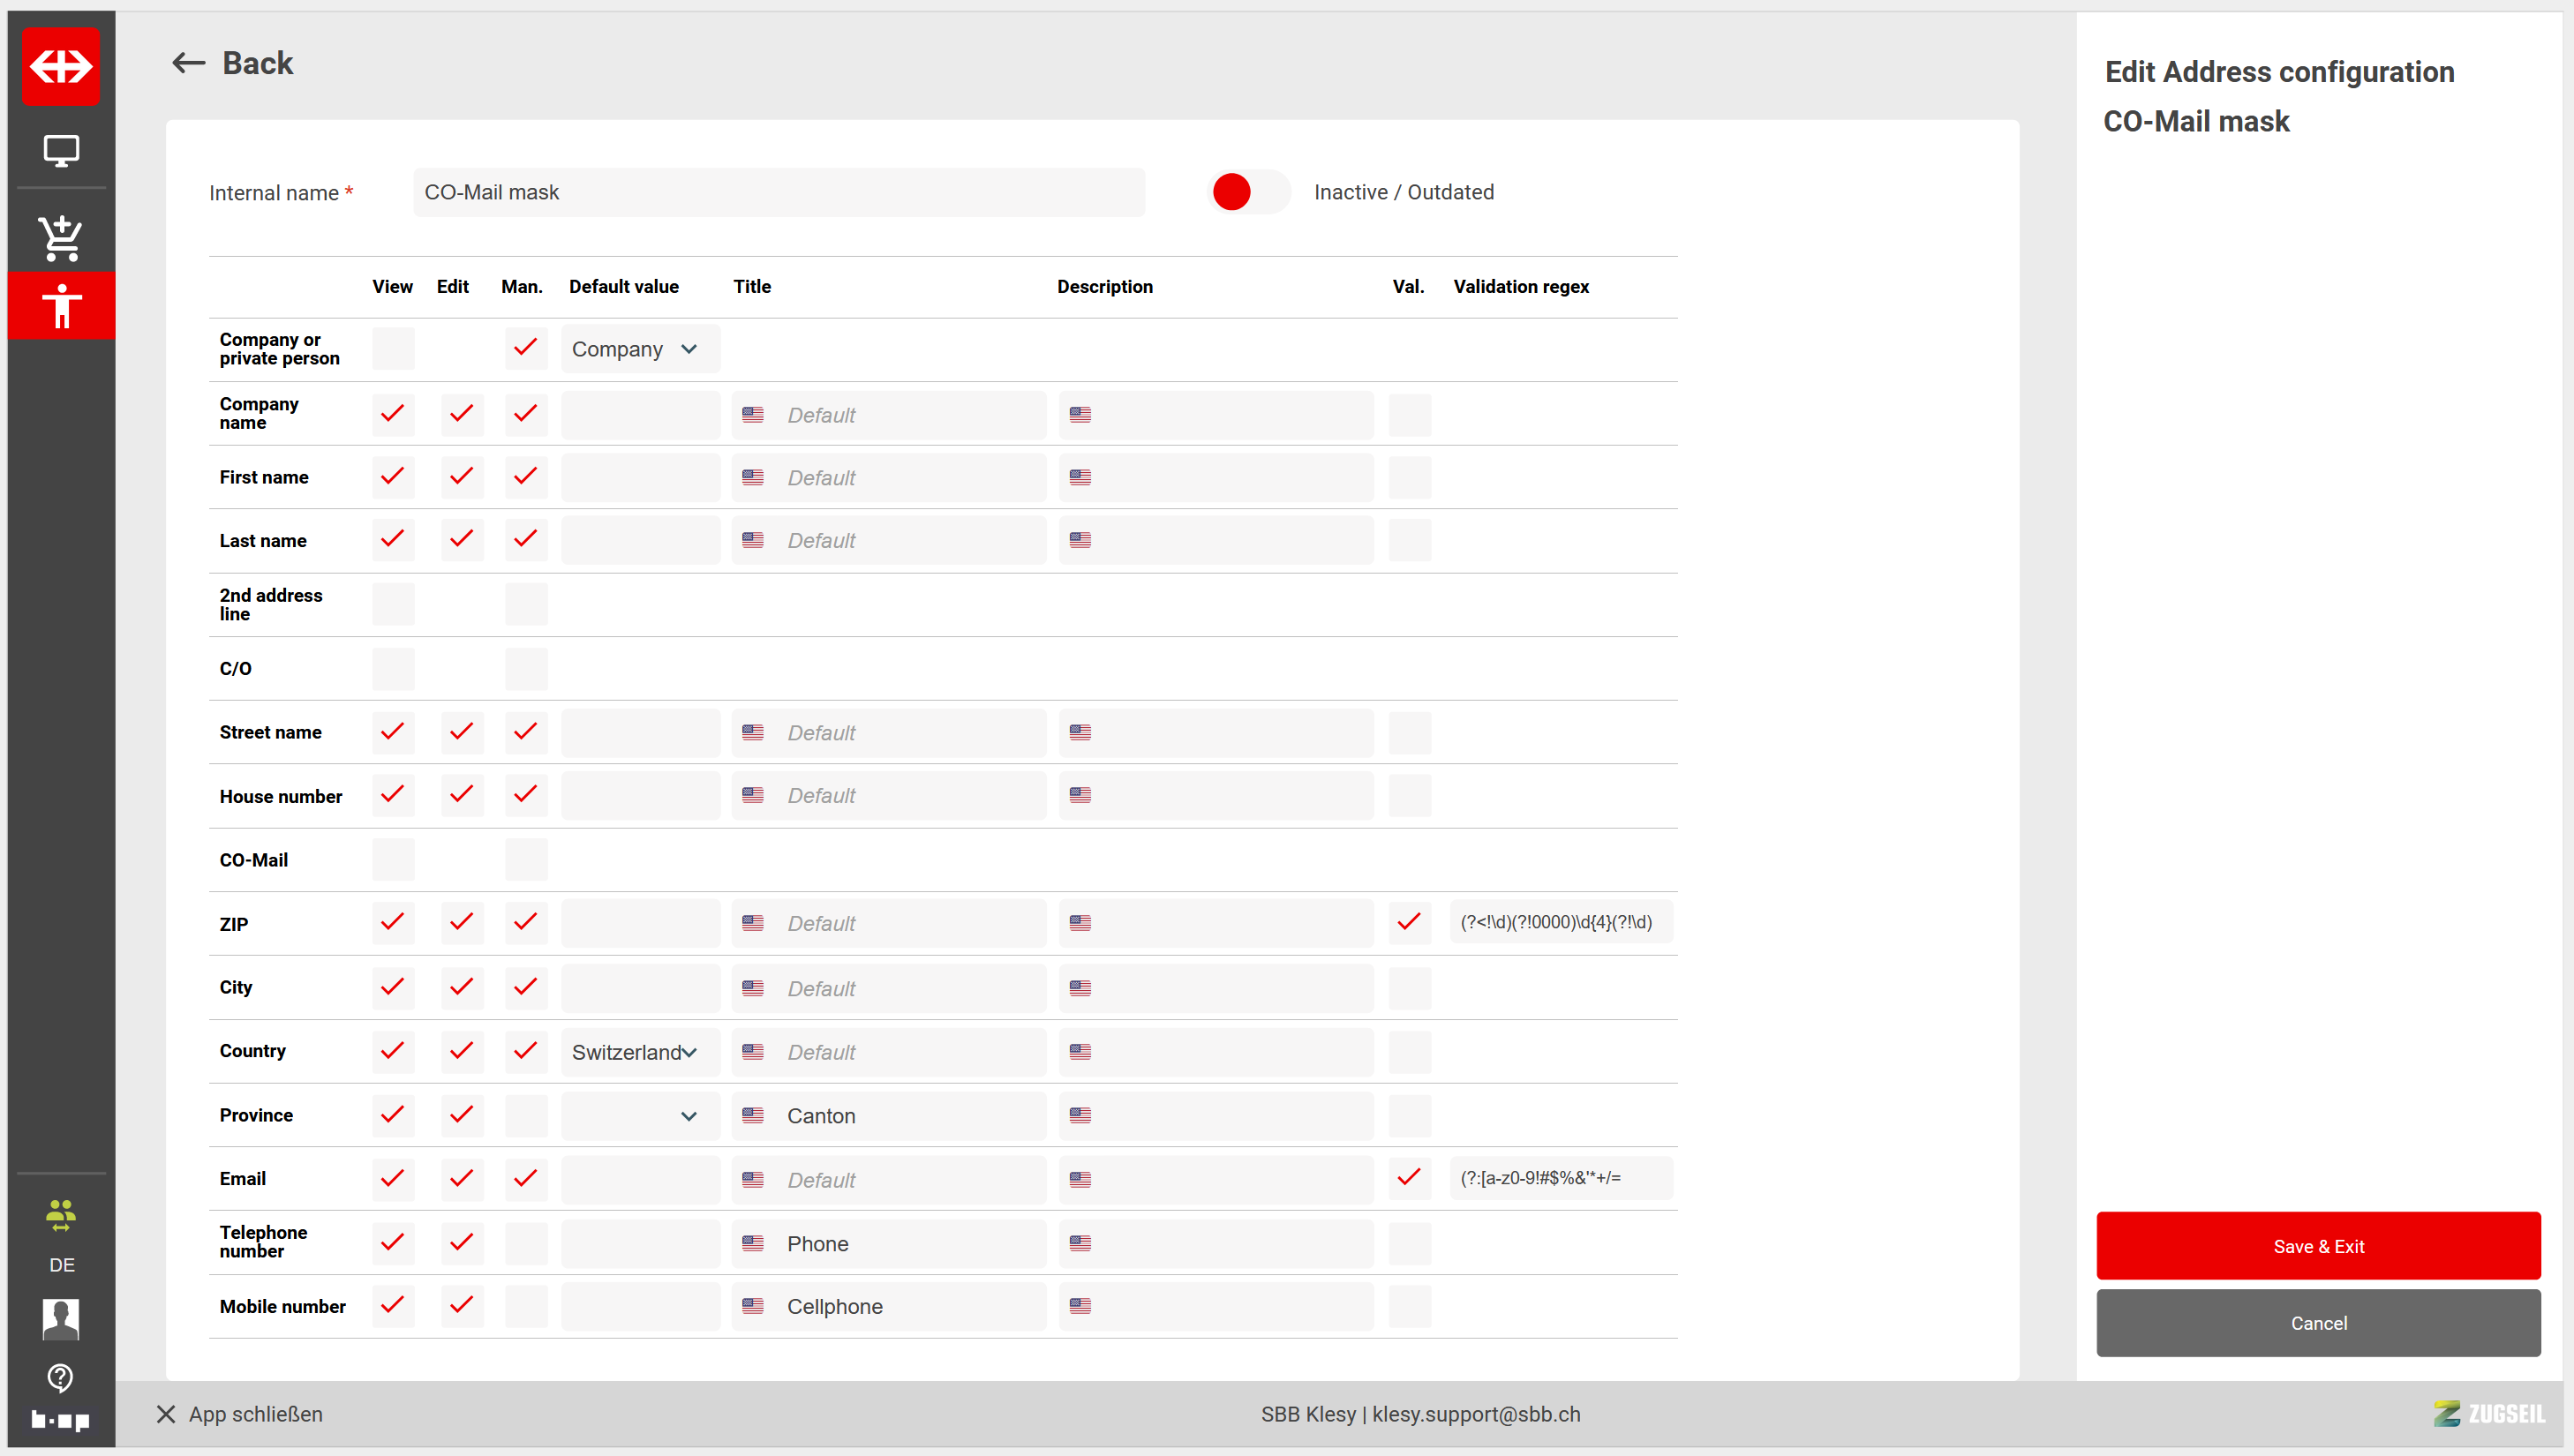Click the SBB logo icon
Image resolution: width=2574 pixels, height=1456 pixels.
(x=61, y=66)
